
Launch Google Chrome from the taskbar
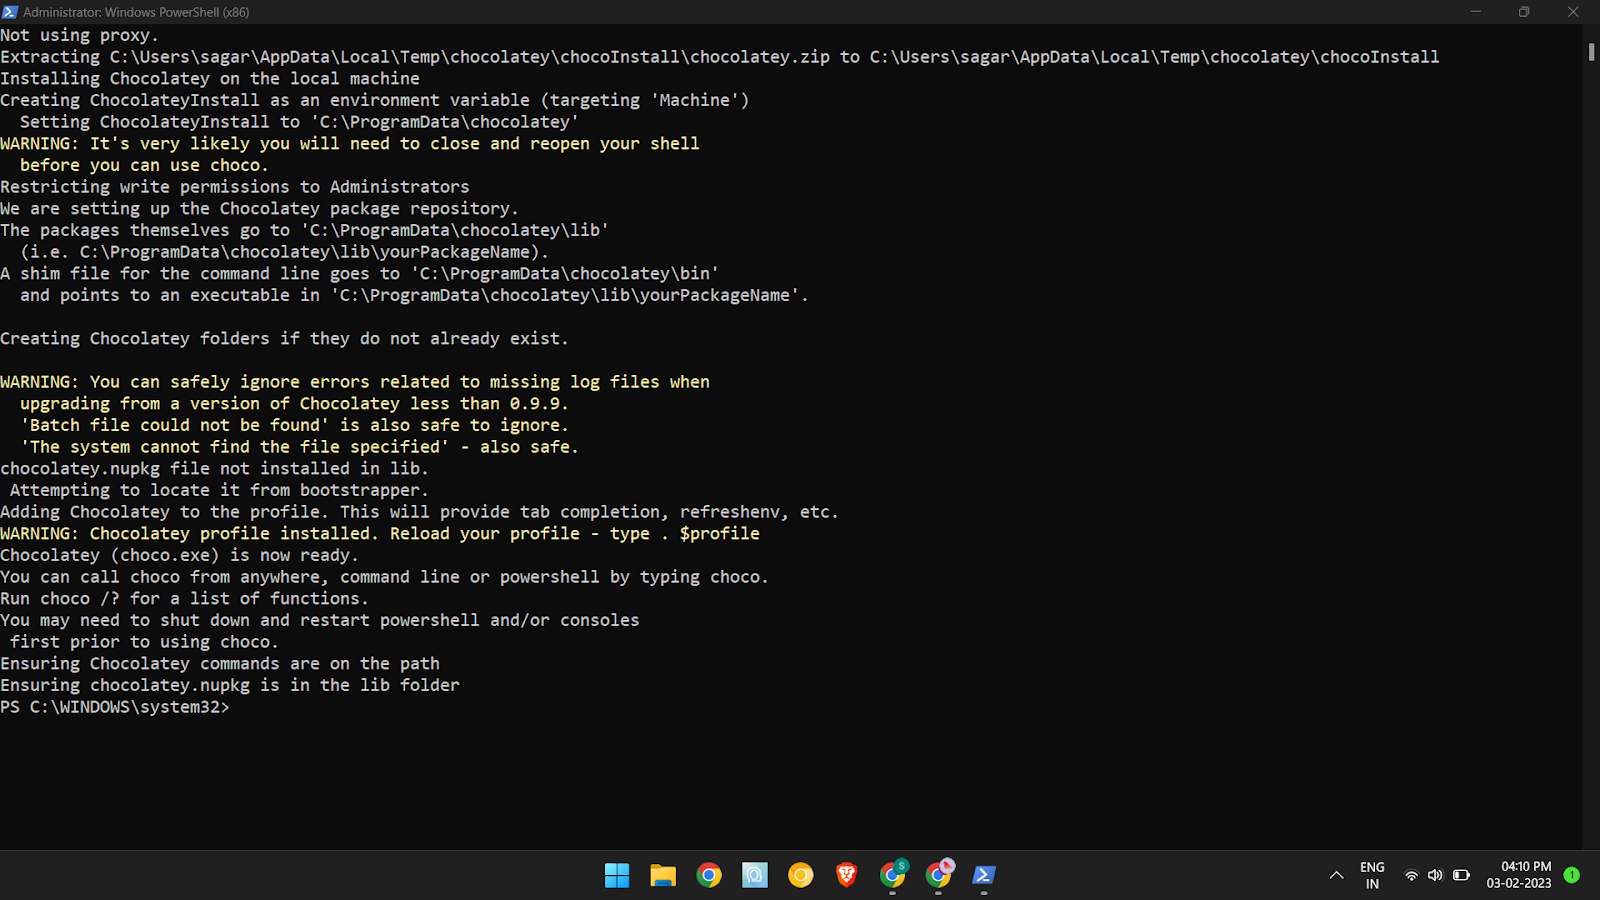709,875
